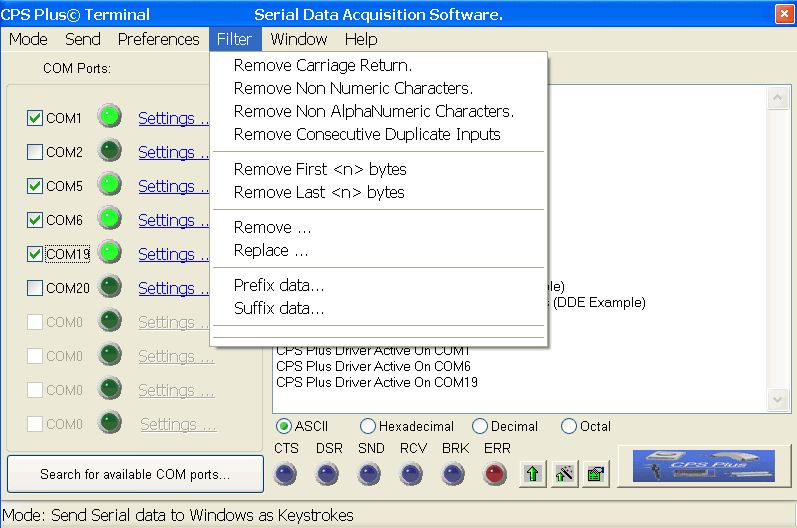Choose Prefix data... menu entry
The height and width of the screenshot is (528, 797).
[x=379, y=285]
